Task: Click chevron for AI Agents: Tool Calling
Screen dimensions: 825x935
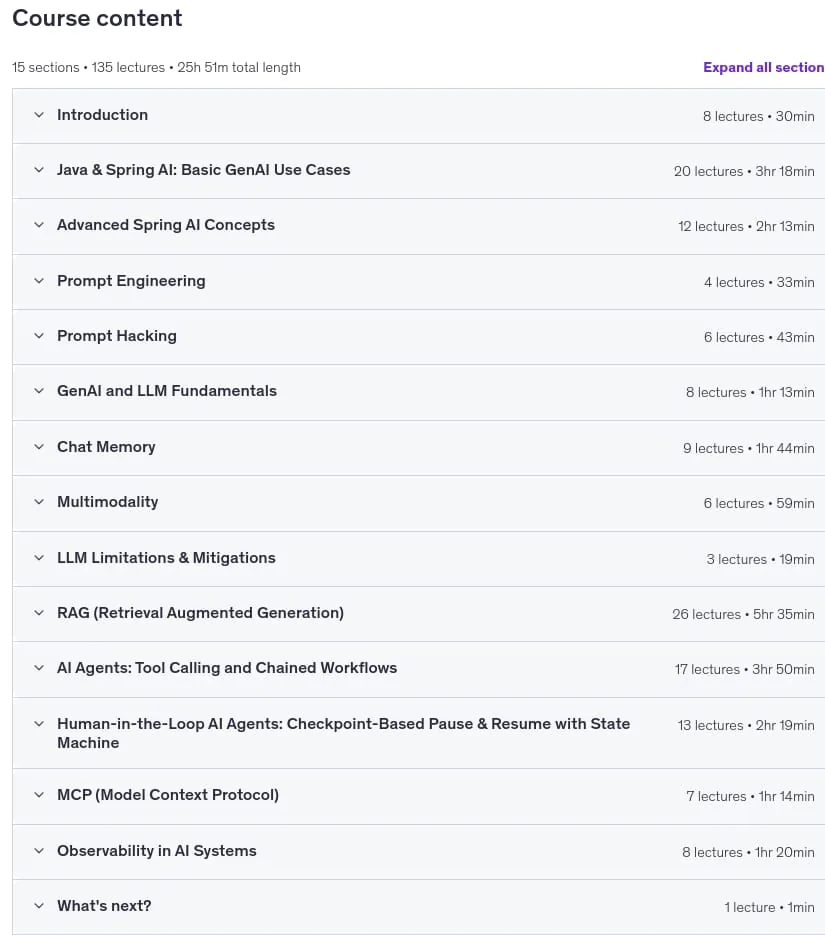Action: [x=39, y=668]
